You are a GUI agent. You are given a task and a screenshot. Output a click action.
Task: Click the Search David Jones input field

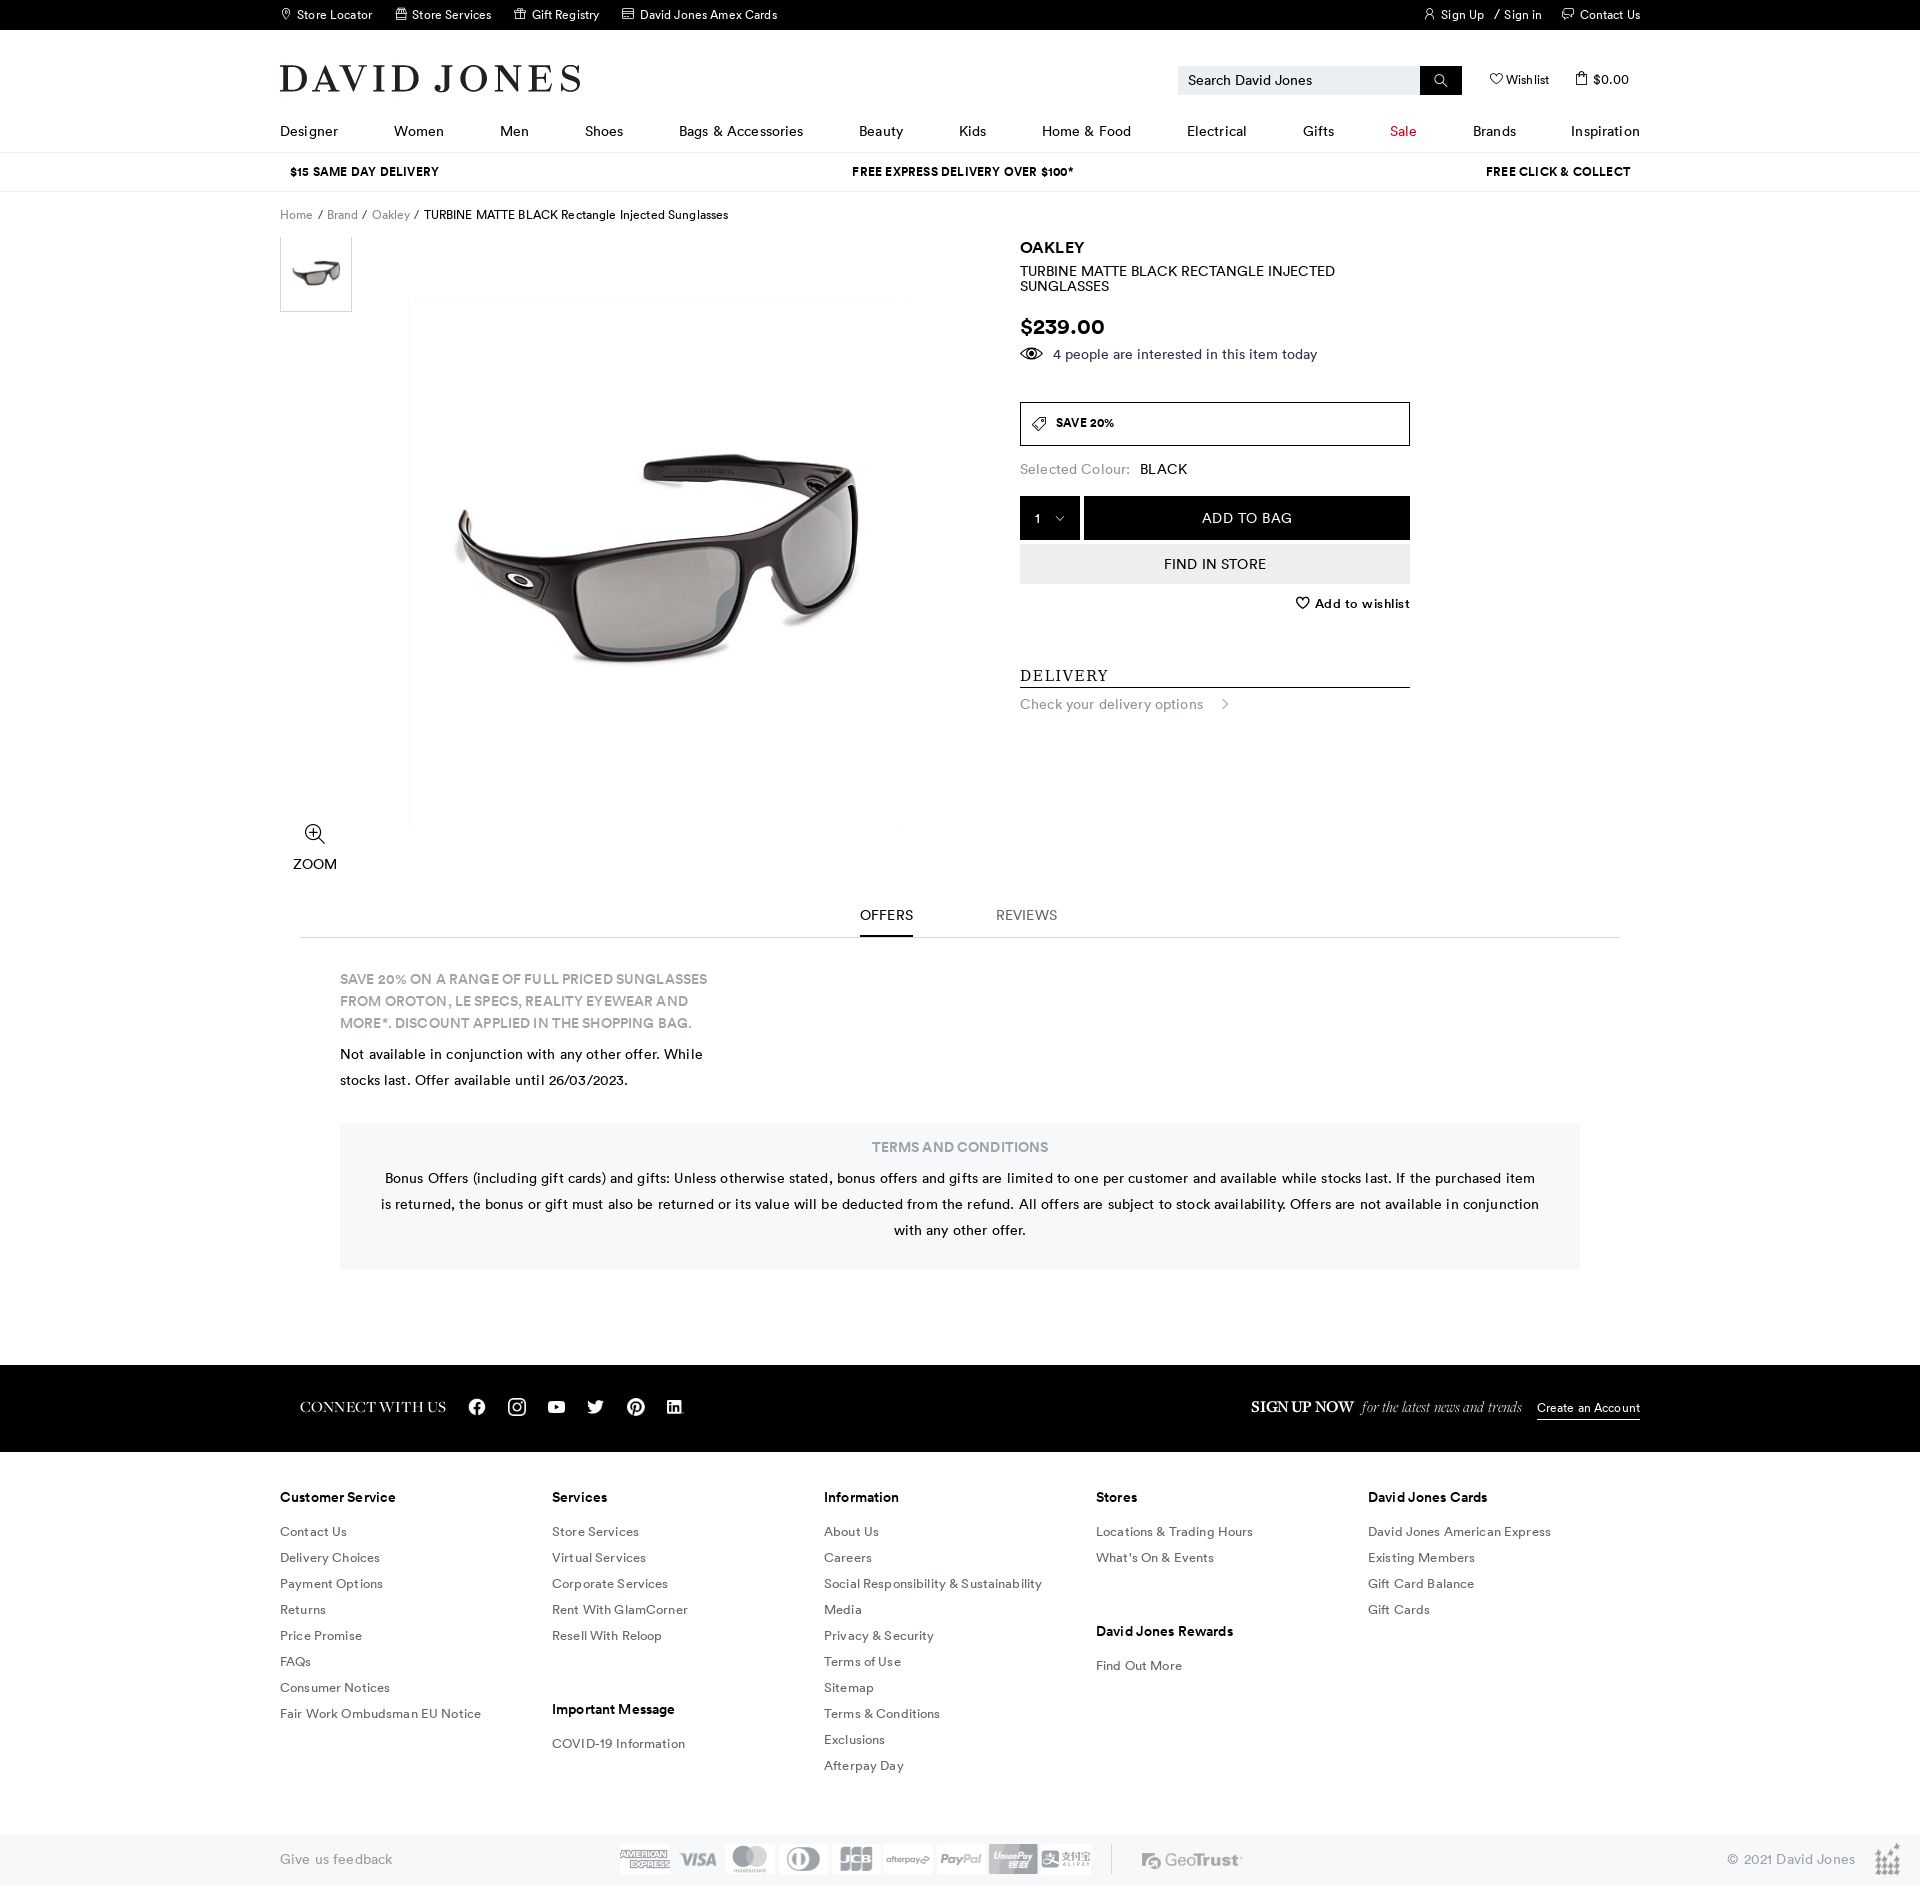pyautogui.click(x=1299, y=80)
